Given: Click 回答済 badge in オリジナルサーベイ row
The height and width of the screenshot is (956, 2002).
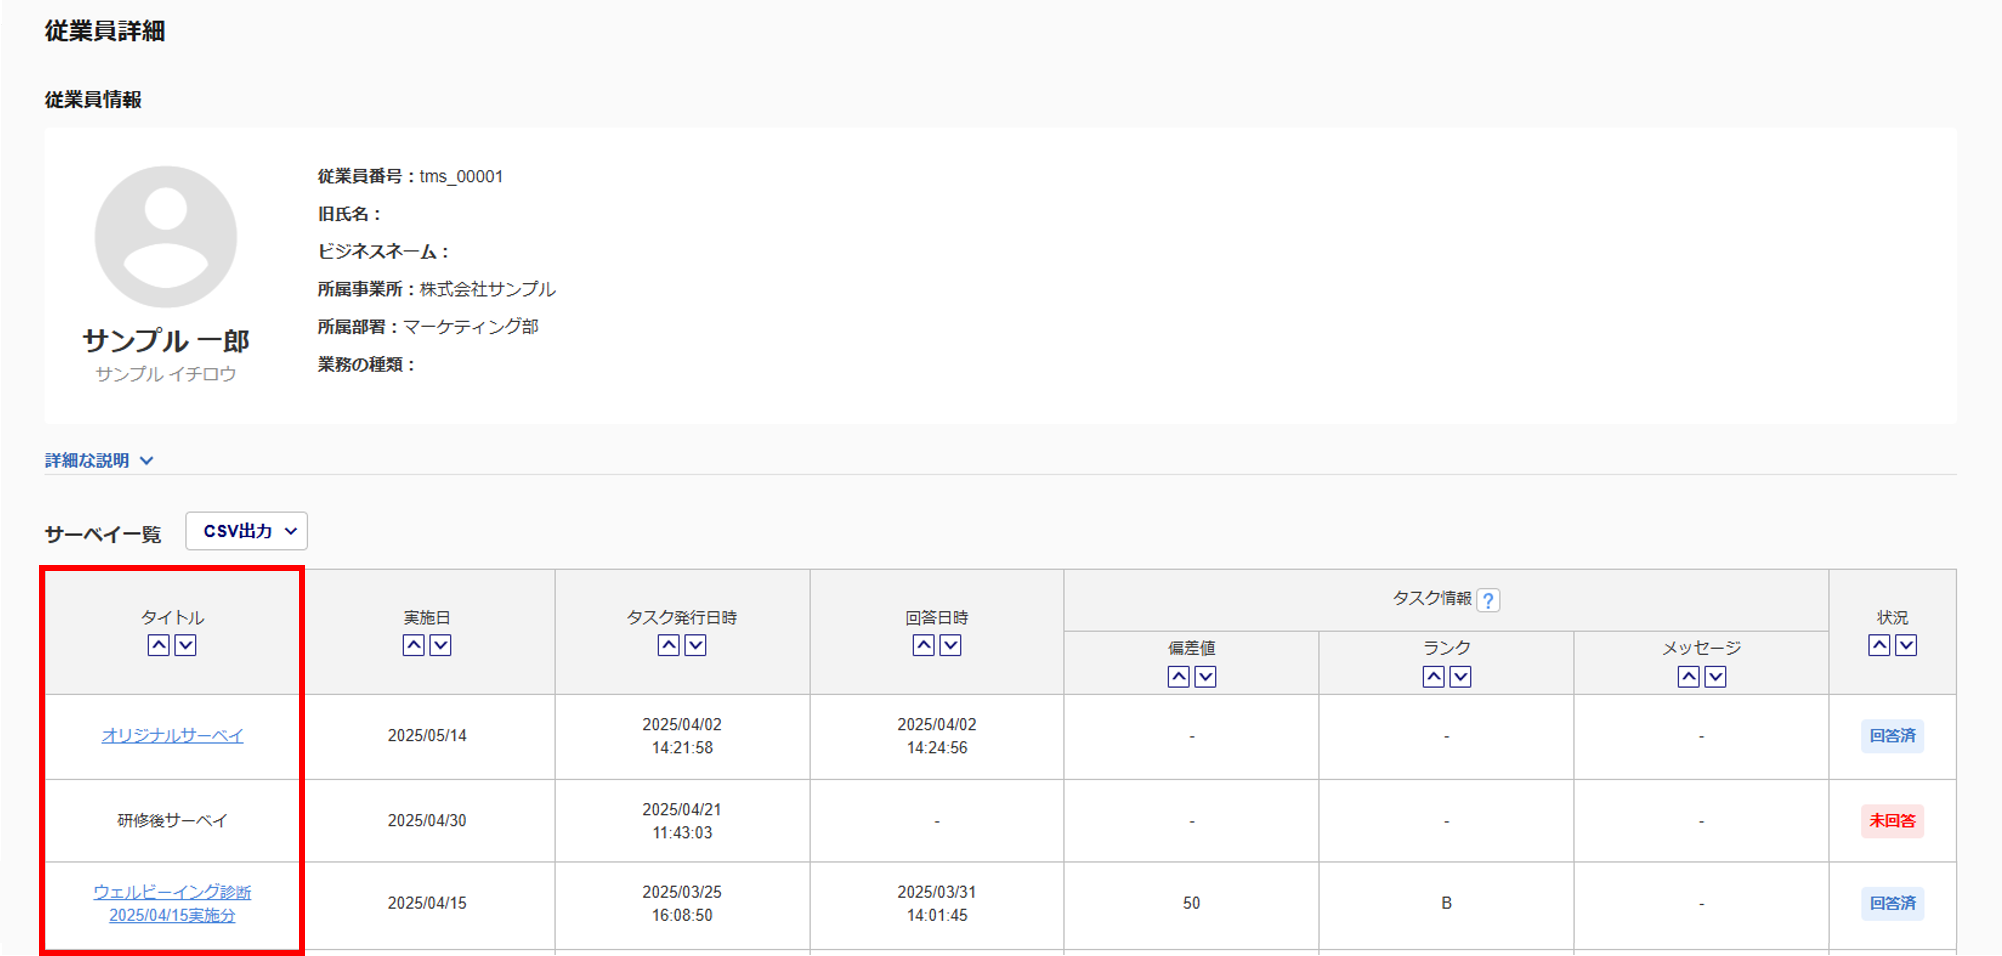Looking at the screenshot, I should point(1892,736).
